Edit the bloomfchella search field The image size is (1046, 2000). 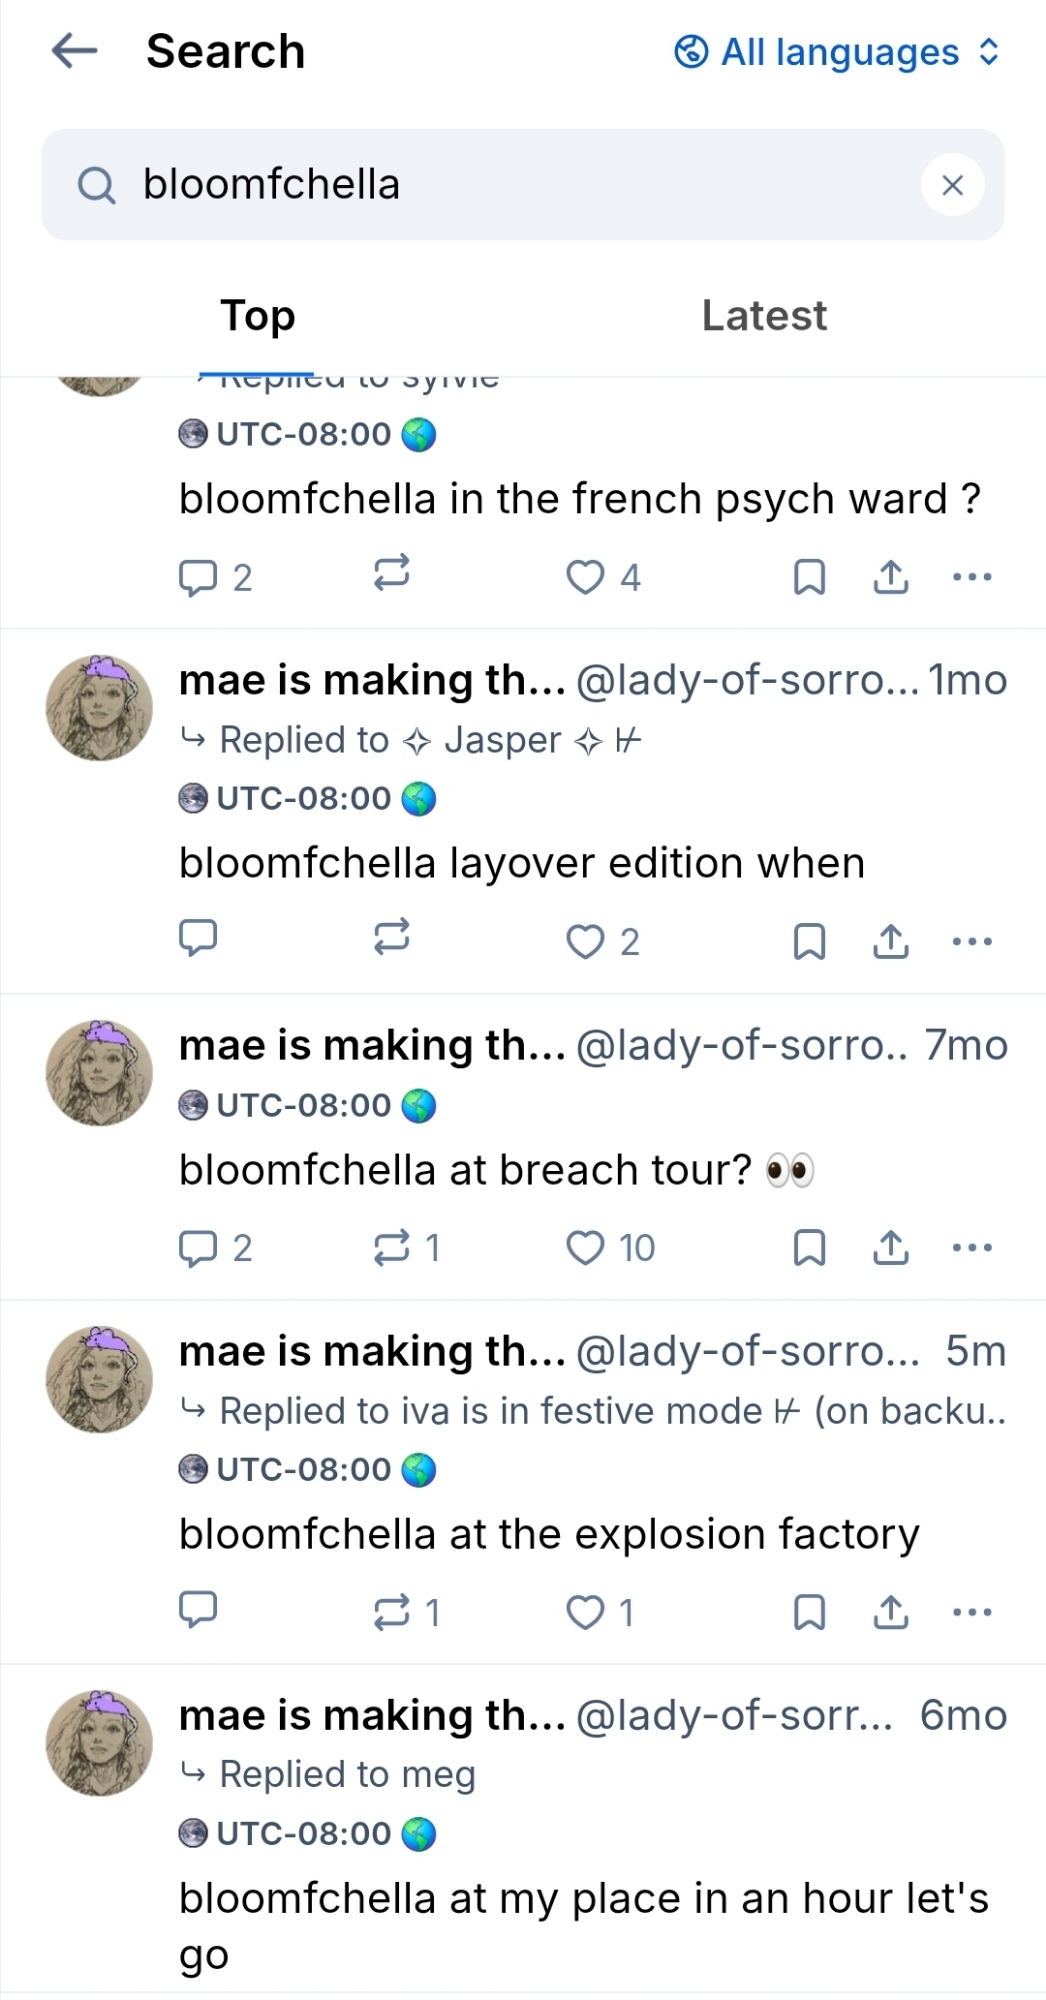[500, 185]
